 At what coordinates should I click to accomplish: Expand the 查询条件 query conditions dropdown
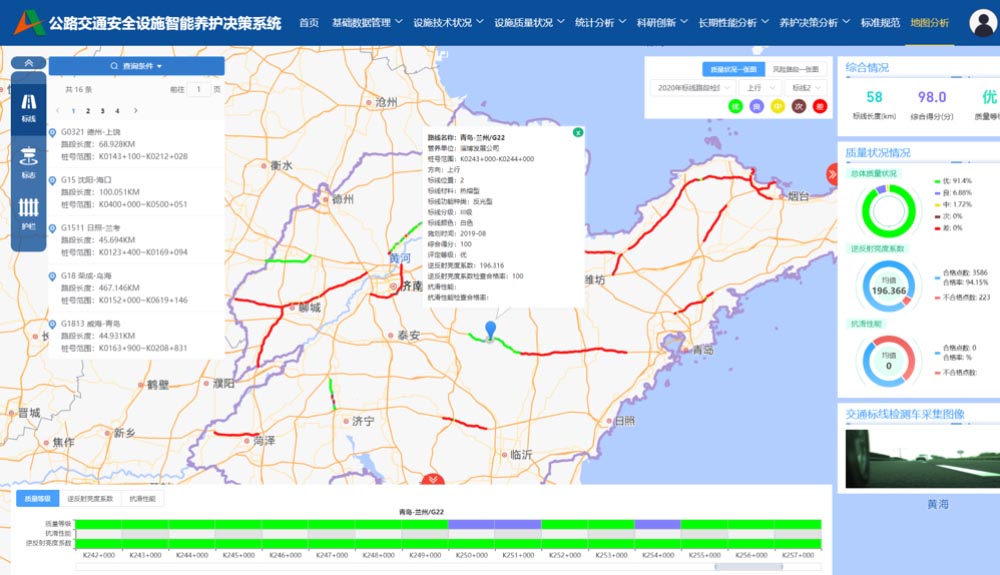(x=136, y=66)
